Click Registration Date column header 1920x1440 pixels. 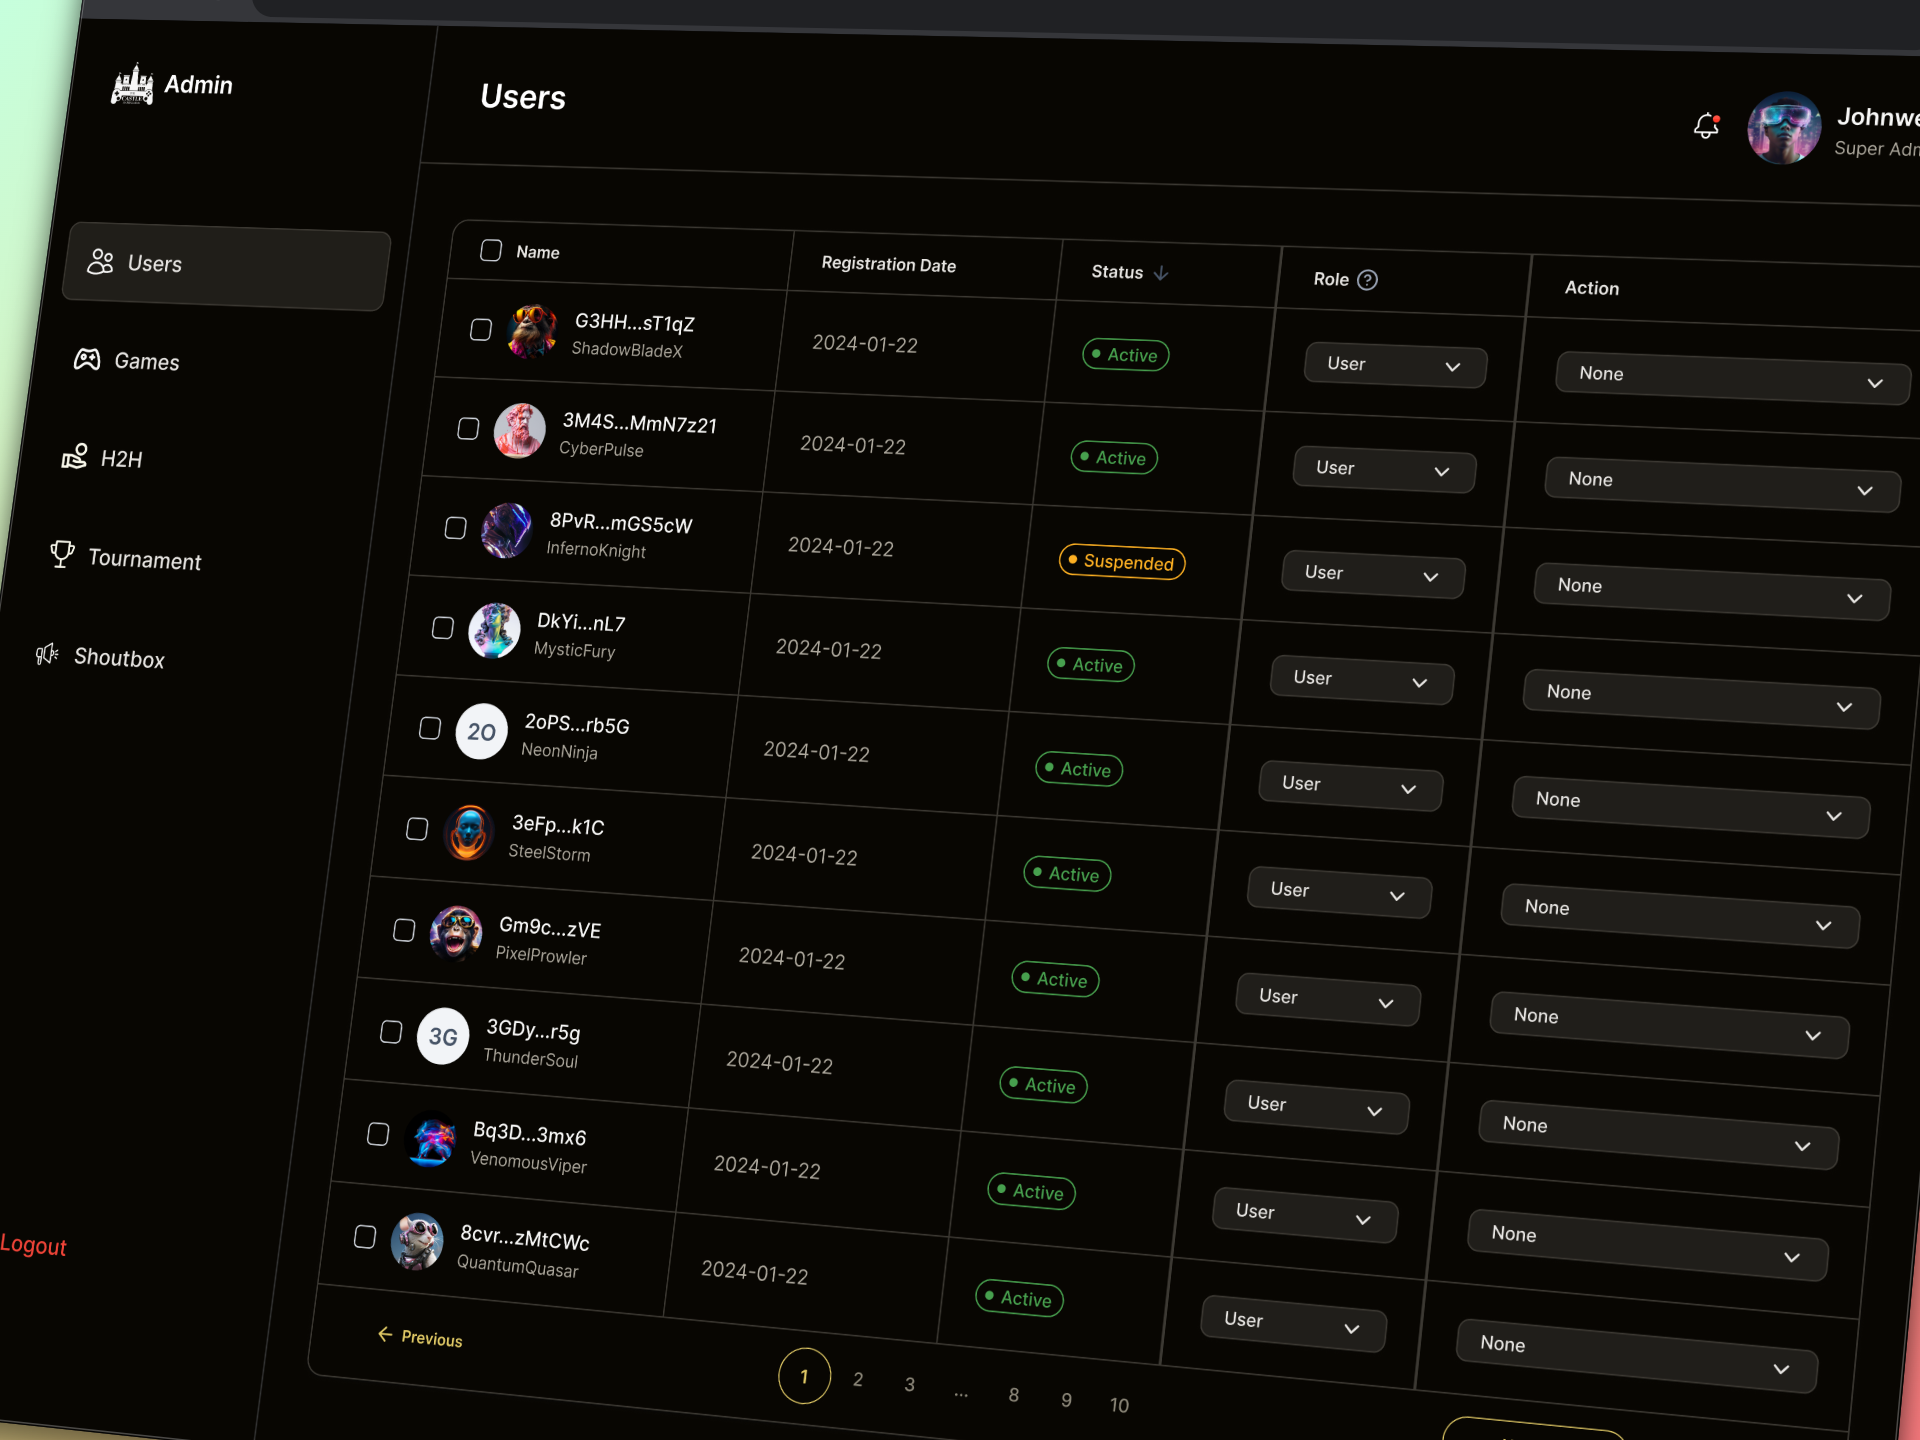click(889, 264)
